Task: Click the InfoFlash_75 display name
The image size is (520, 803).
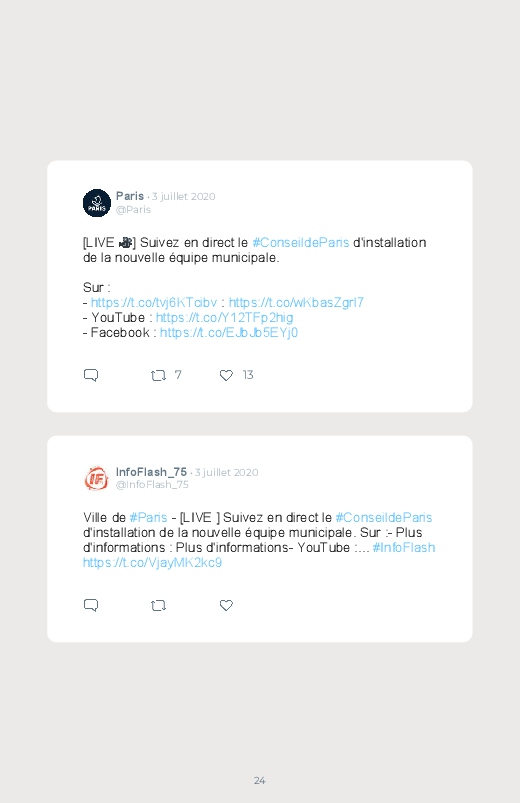Action: click(151, 472)
